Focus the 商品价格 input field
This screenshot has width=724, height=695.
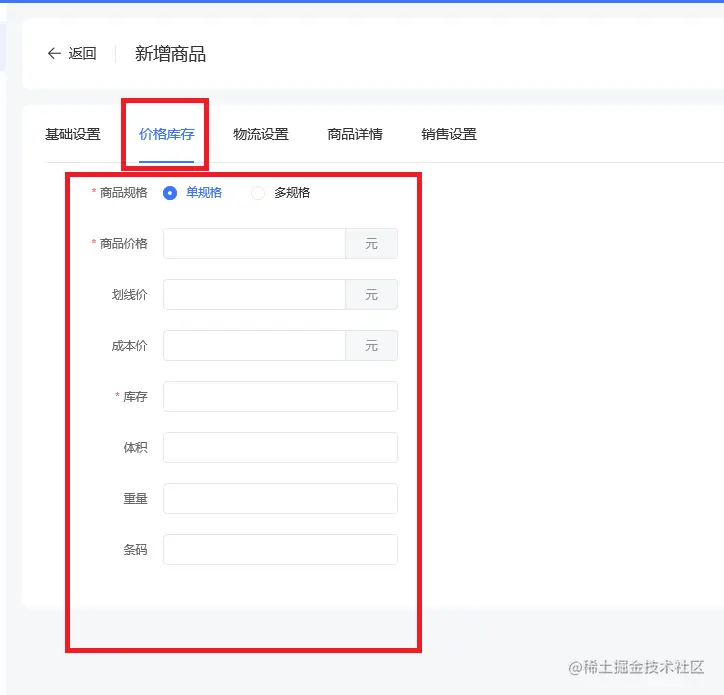pyautogui.click(x=254, y=243)
